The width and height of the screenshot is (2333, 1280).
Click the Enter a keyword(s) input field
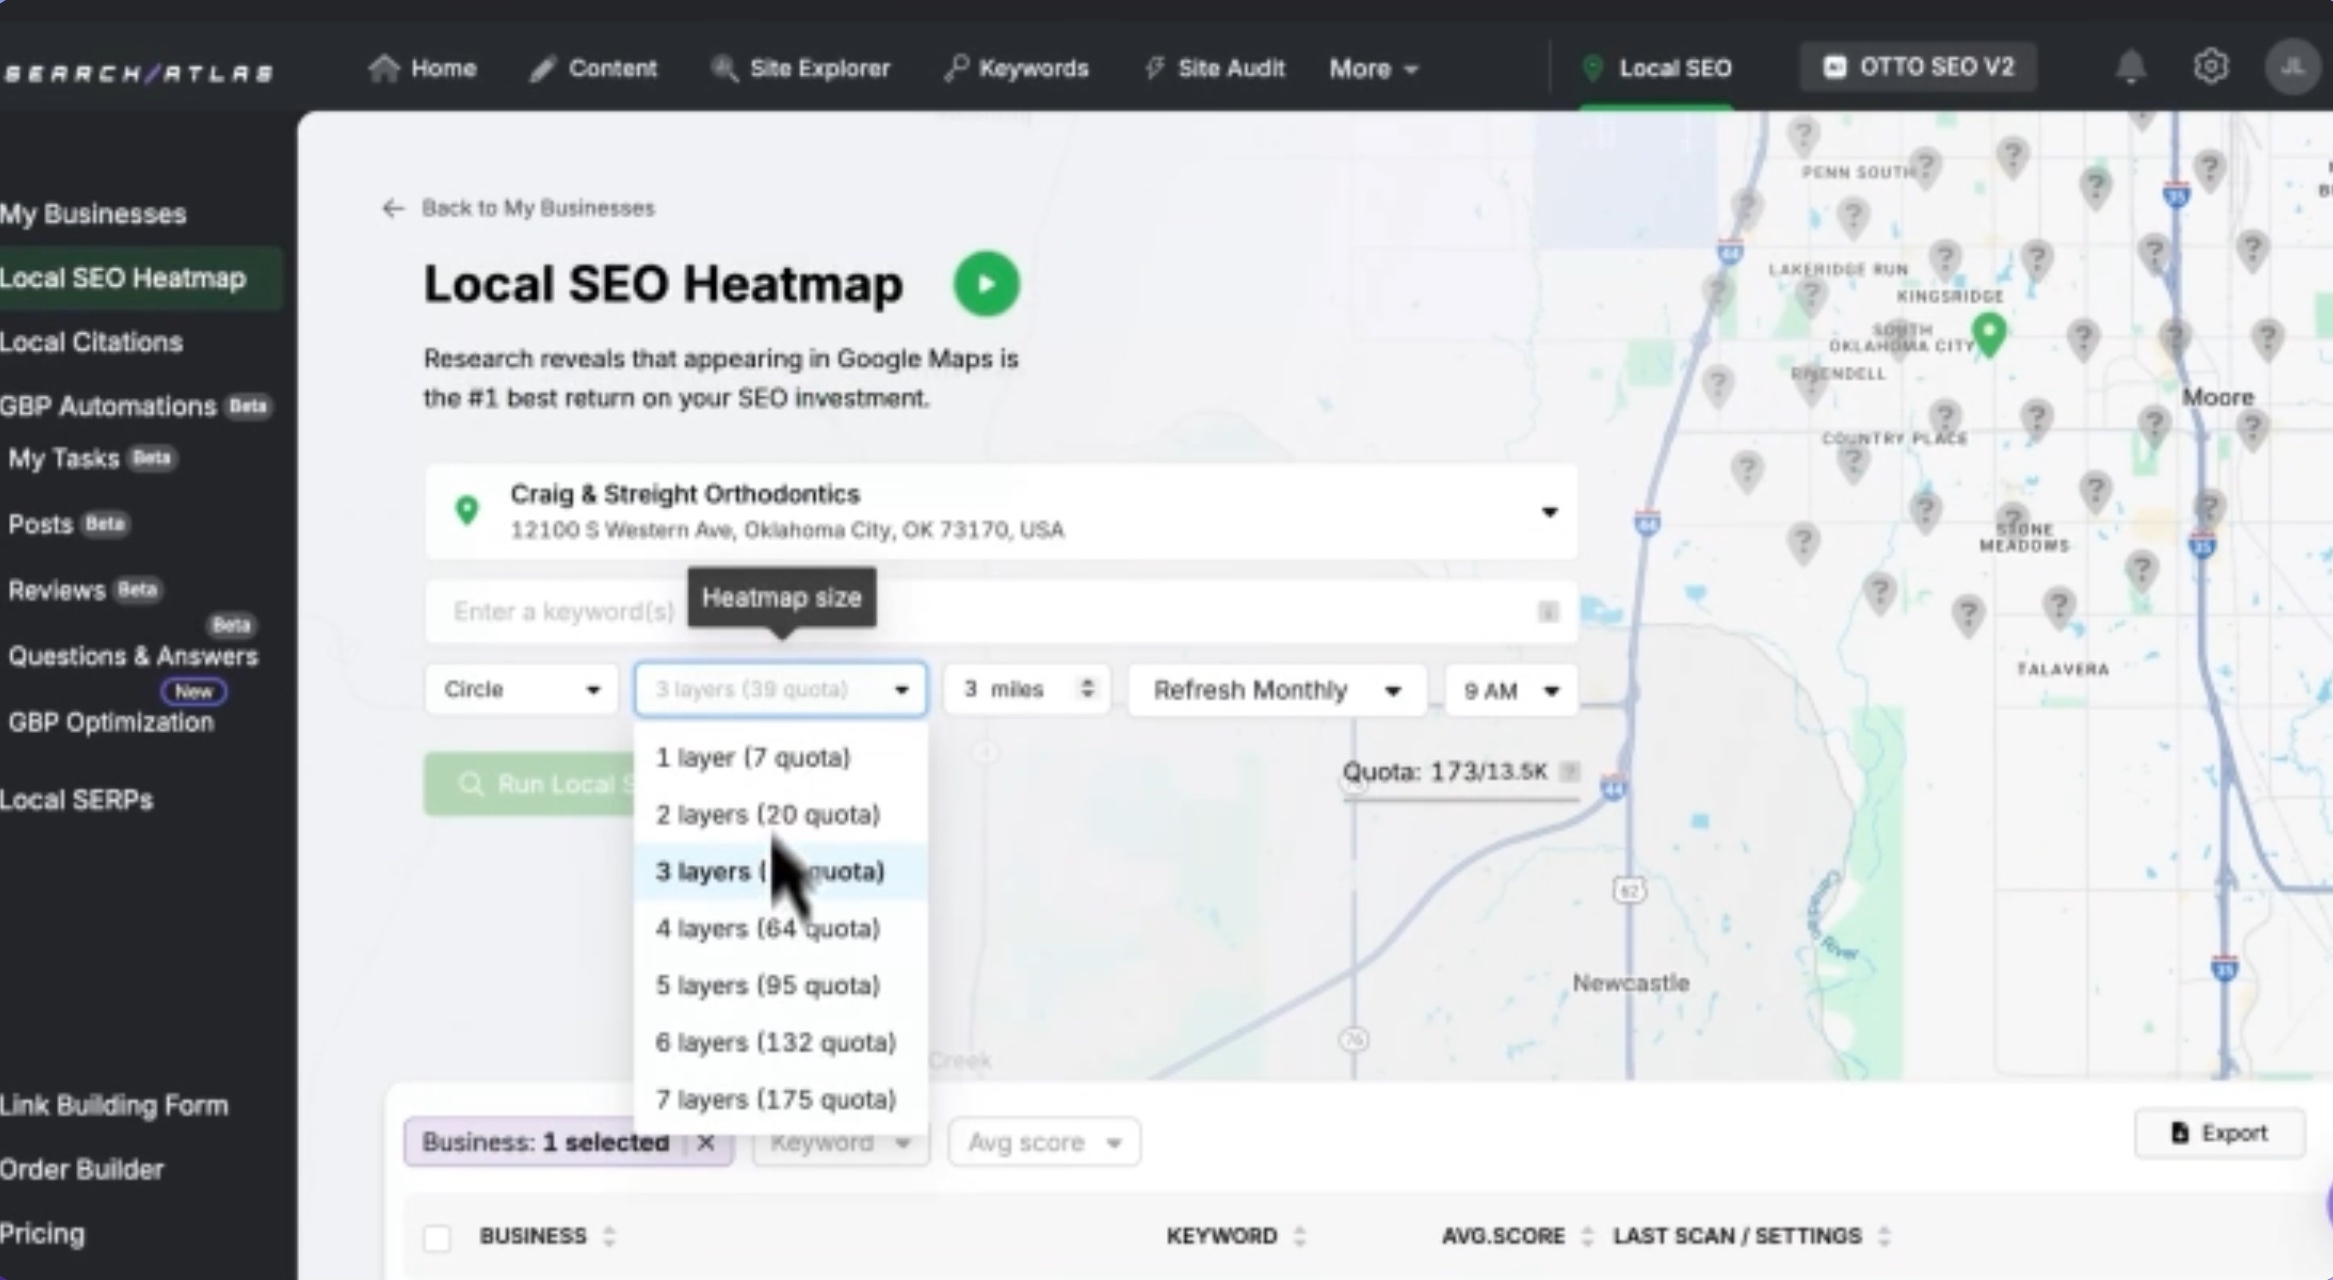pos(563,611)
